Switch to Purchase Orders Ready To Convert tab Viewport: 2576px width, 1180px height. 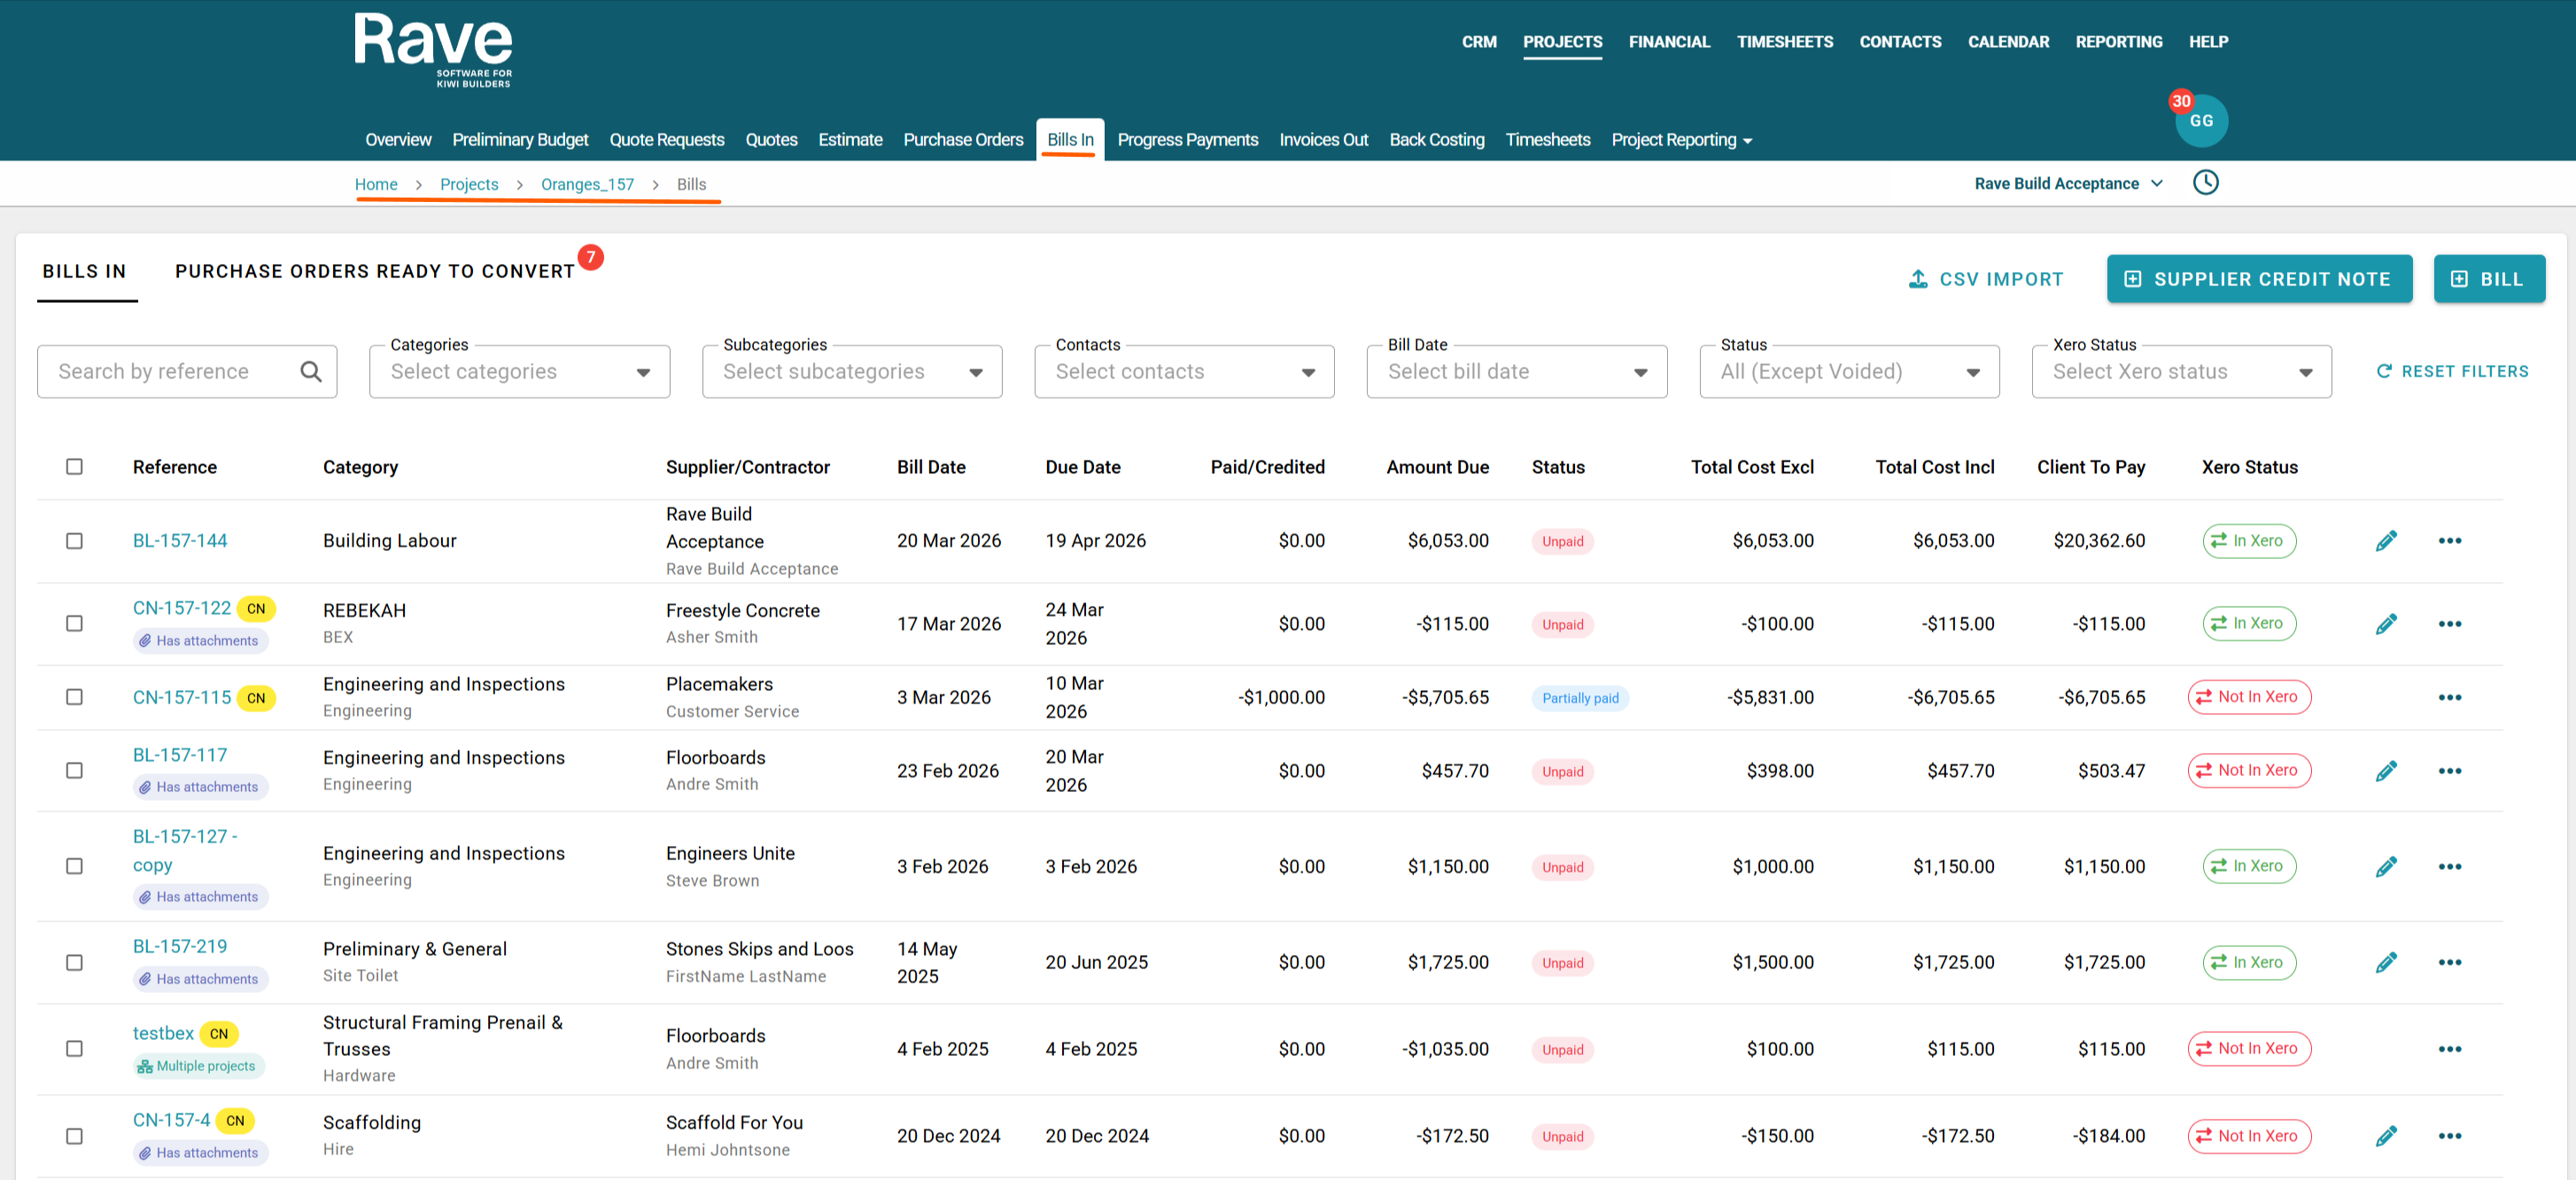coord(375,272)
